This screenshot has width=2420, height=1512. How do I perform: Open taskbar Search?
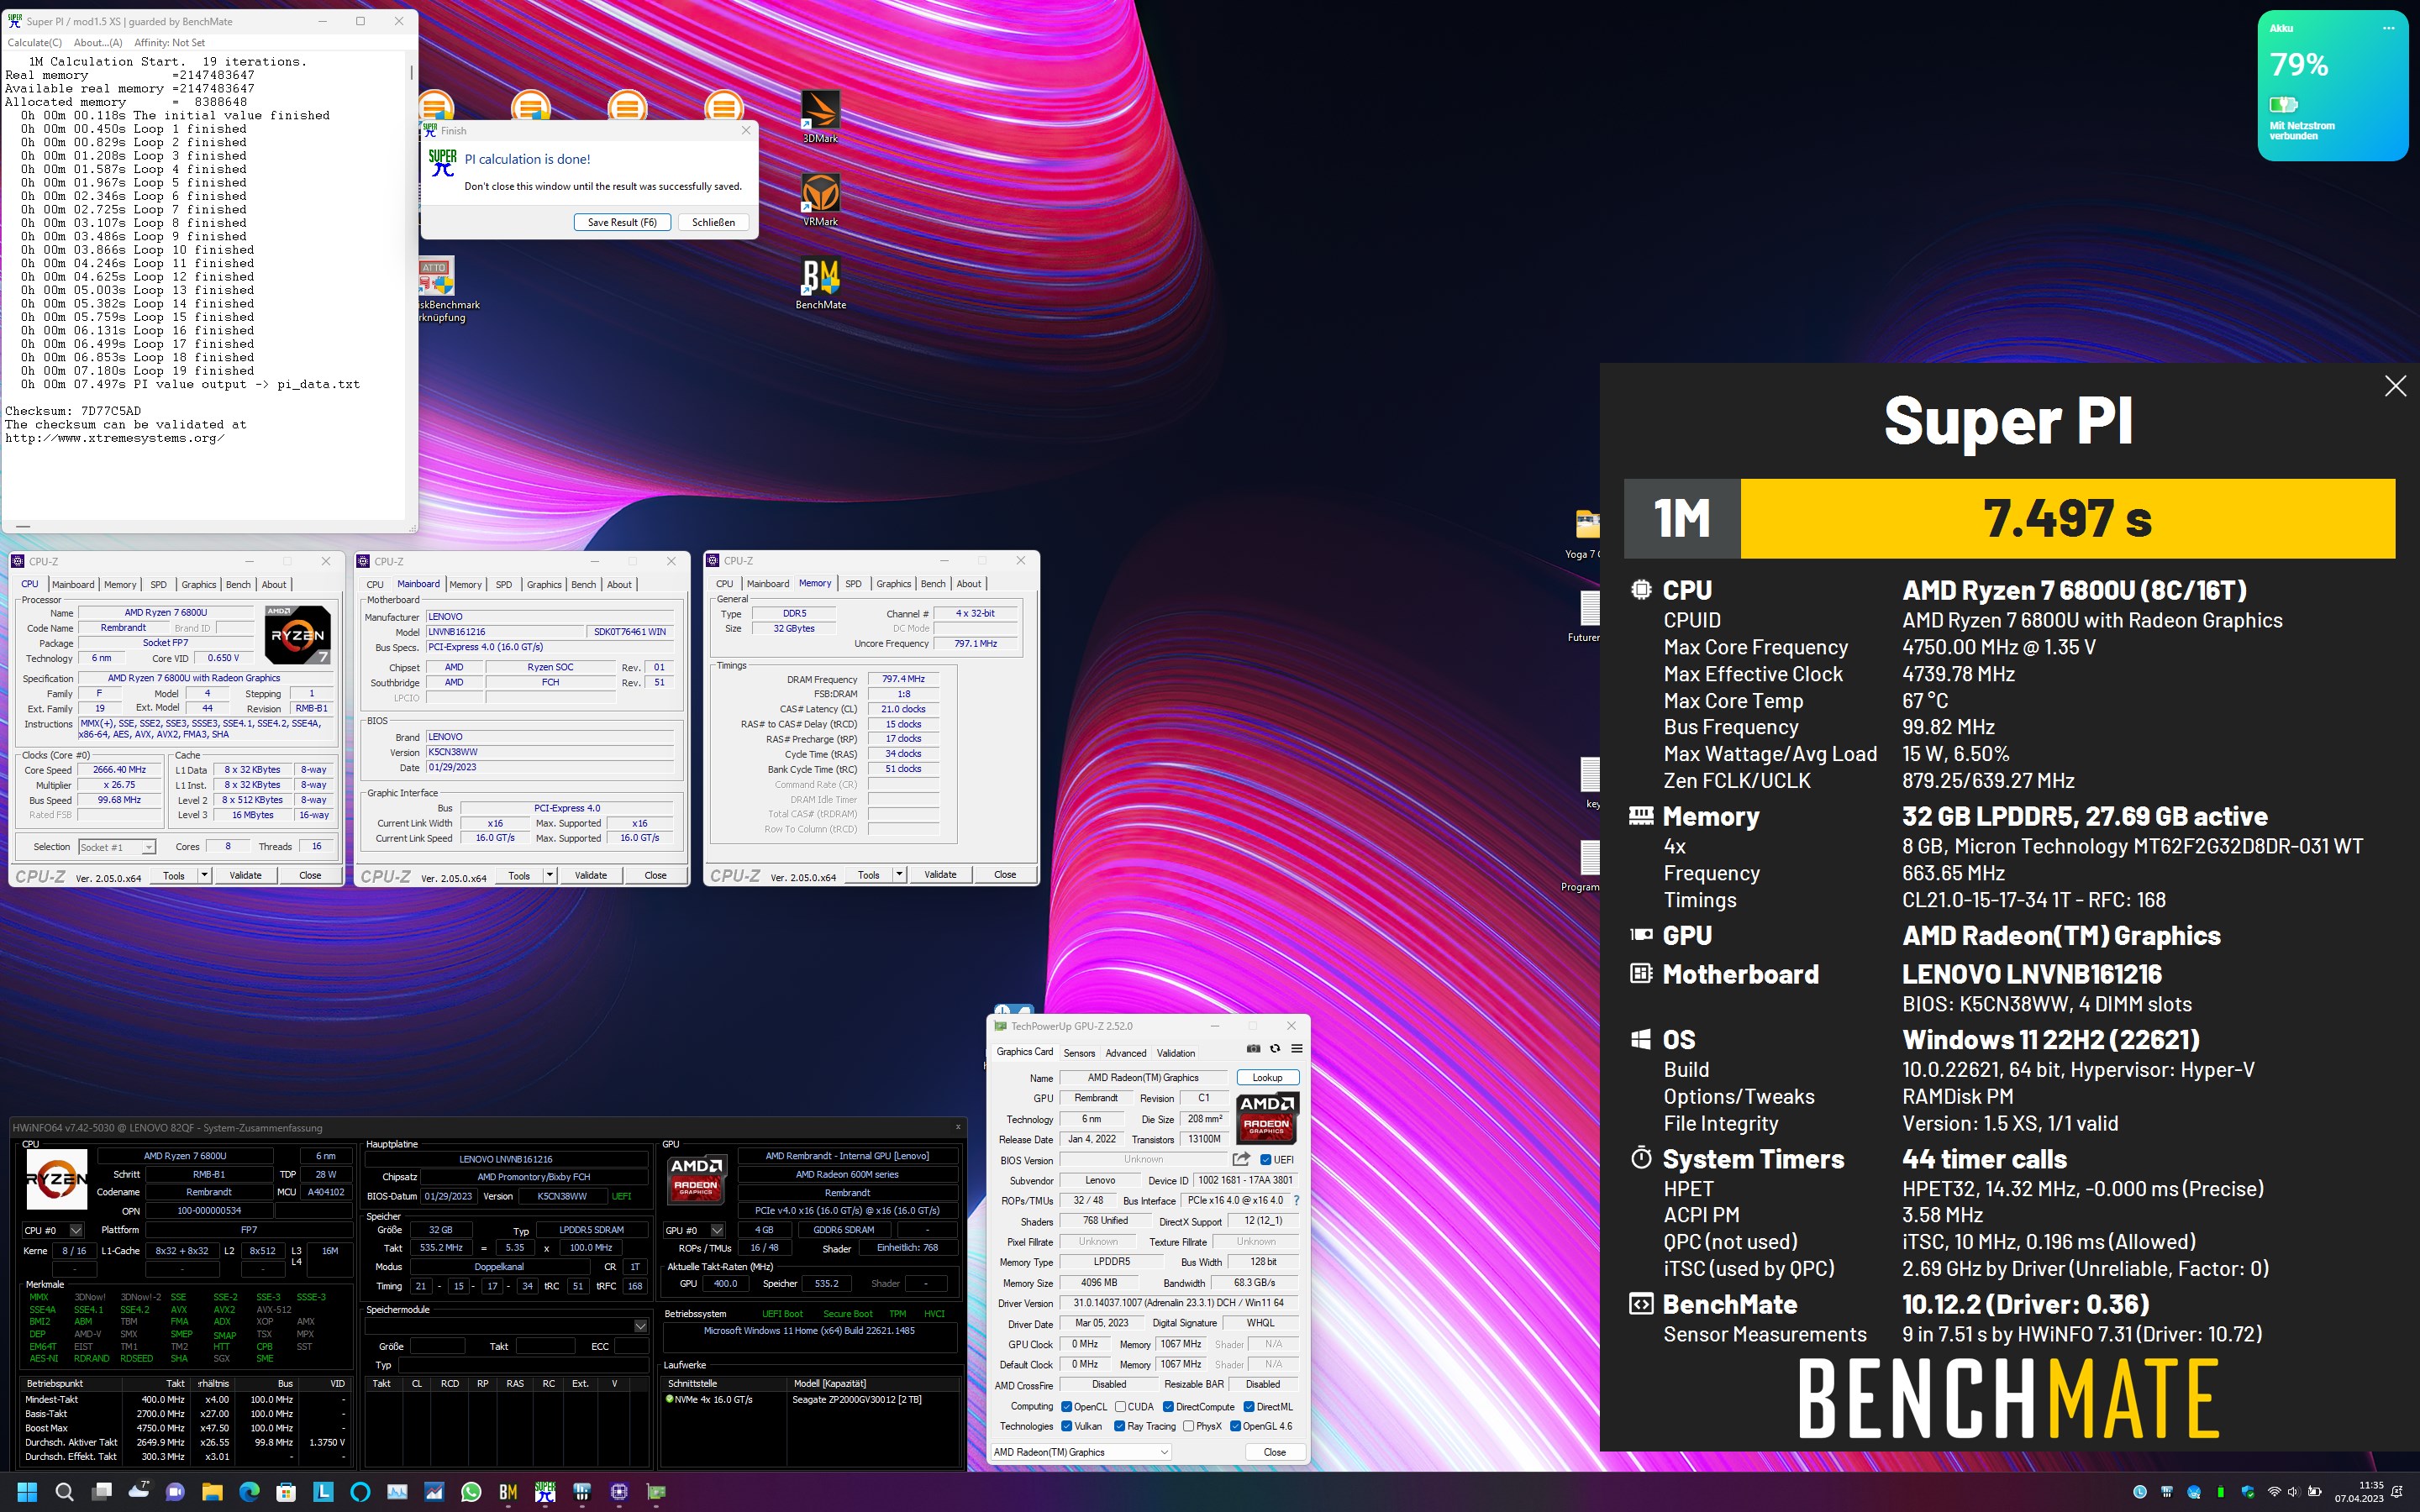point(64,1492)
